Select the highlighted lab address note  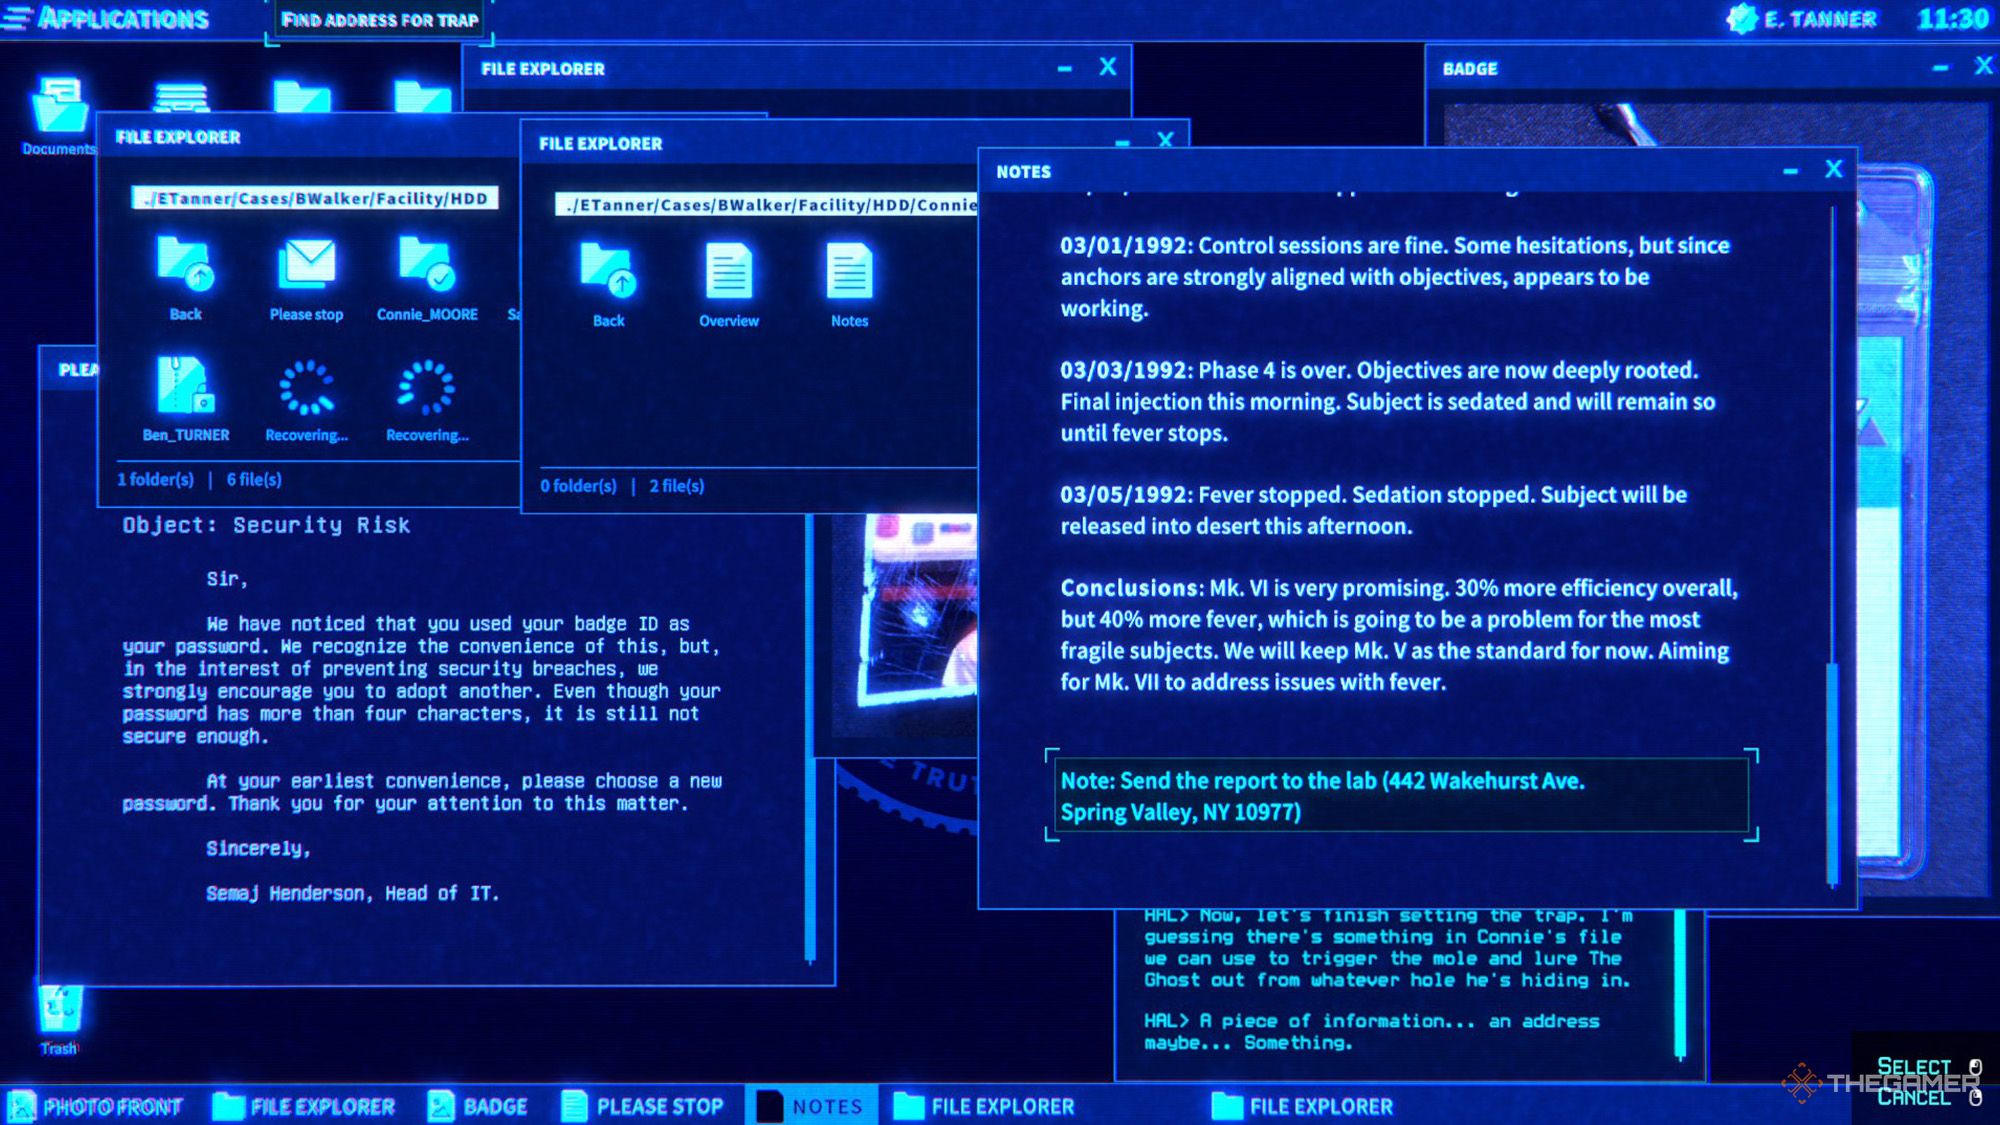(x=1401, y=796)
